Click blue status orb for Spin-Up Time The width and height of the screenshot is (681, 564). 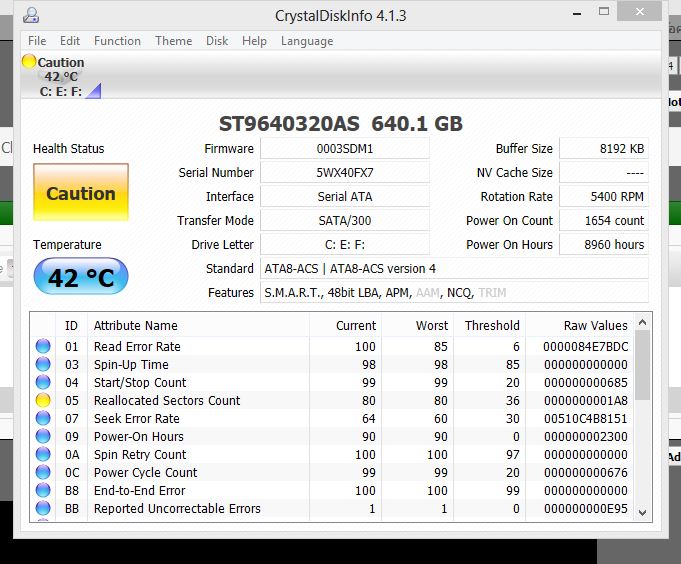43,364
